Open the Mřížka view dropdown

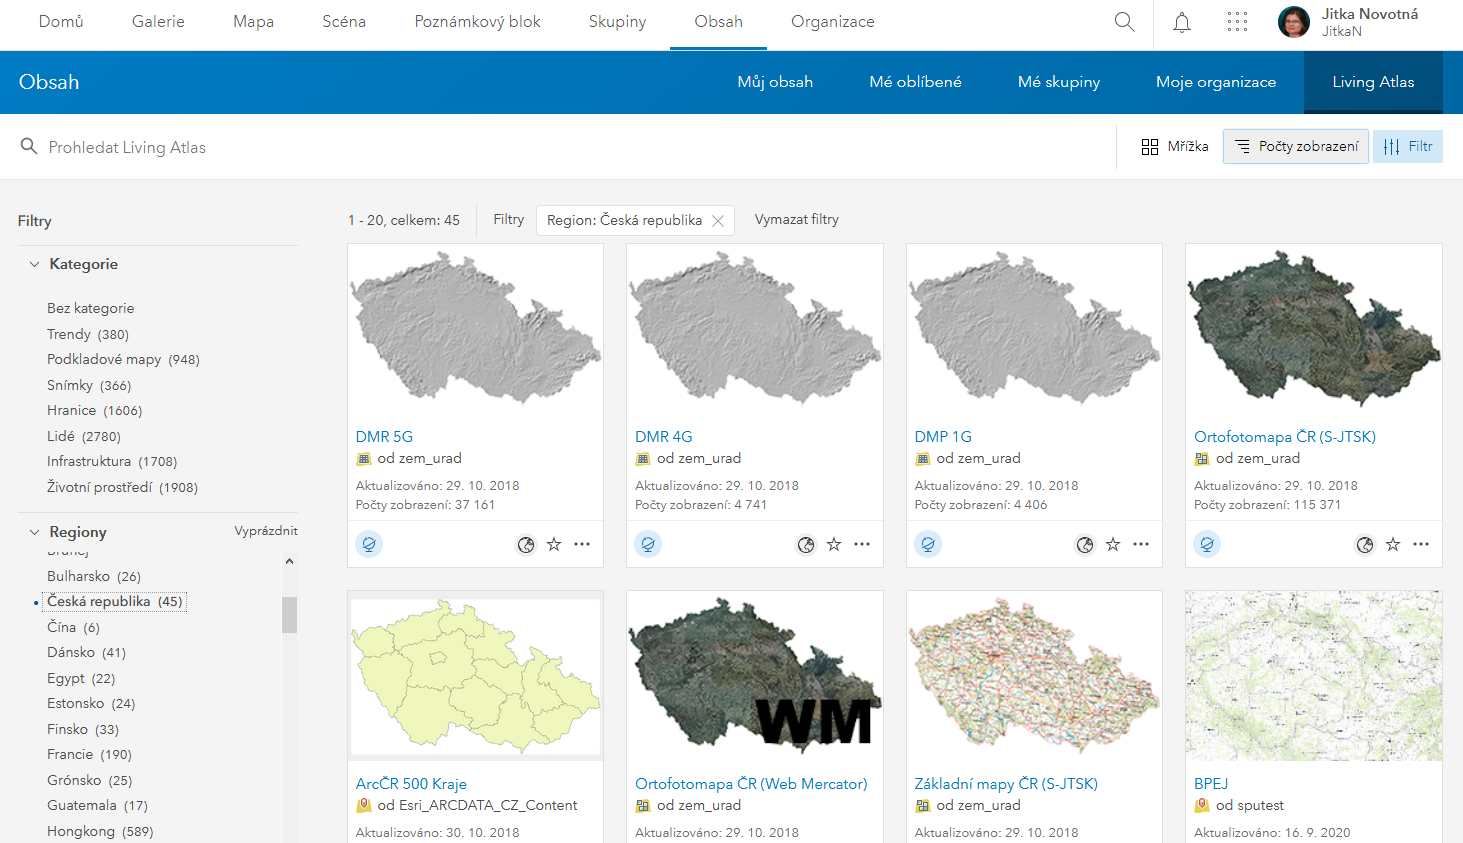click(x=1175, y=147)
